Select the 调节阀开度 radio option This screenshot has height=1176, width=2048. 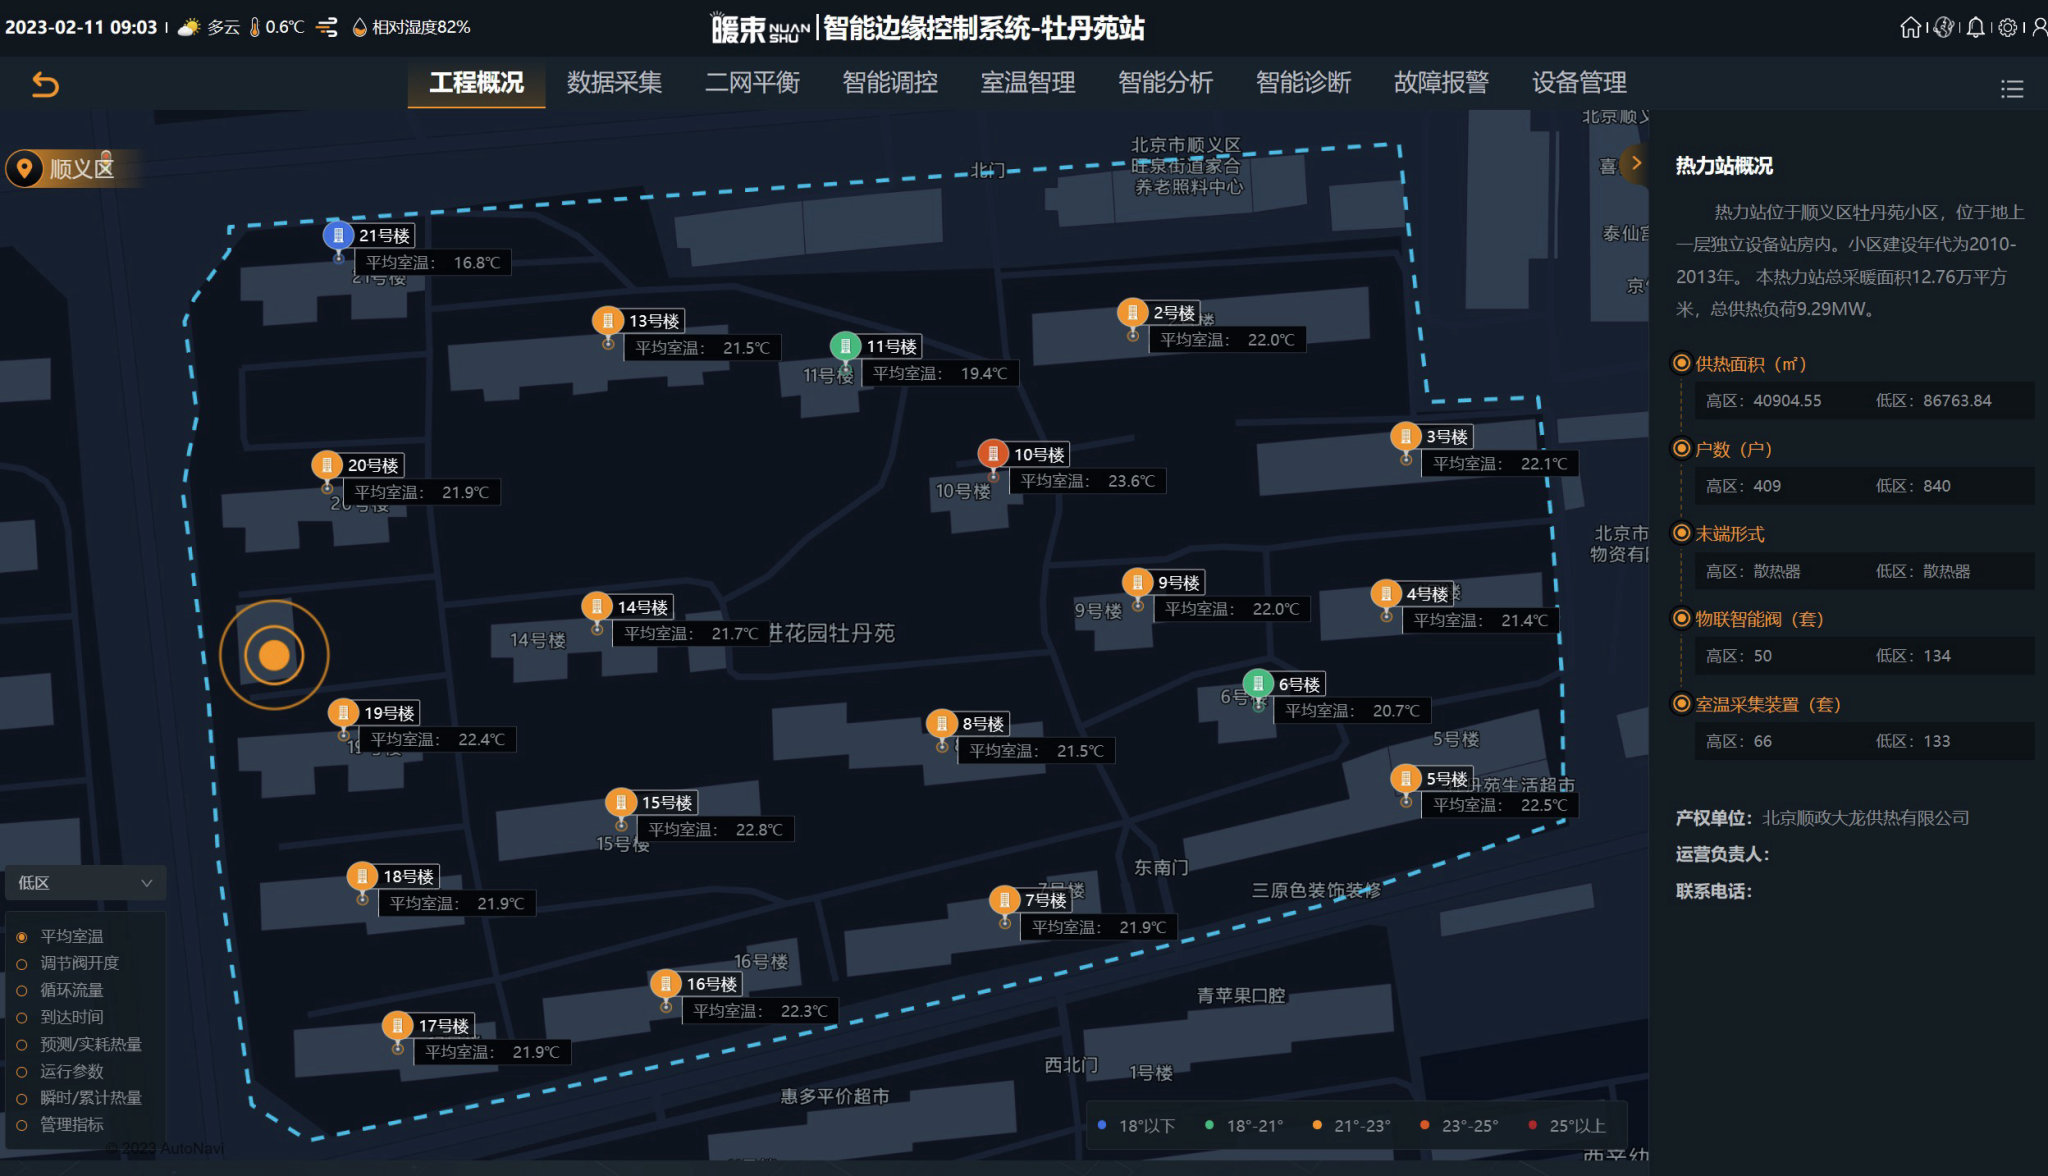click(x=22, y=964)
